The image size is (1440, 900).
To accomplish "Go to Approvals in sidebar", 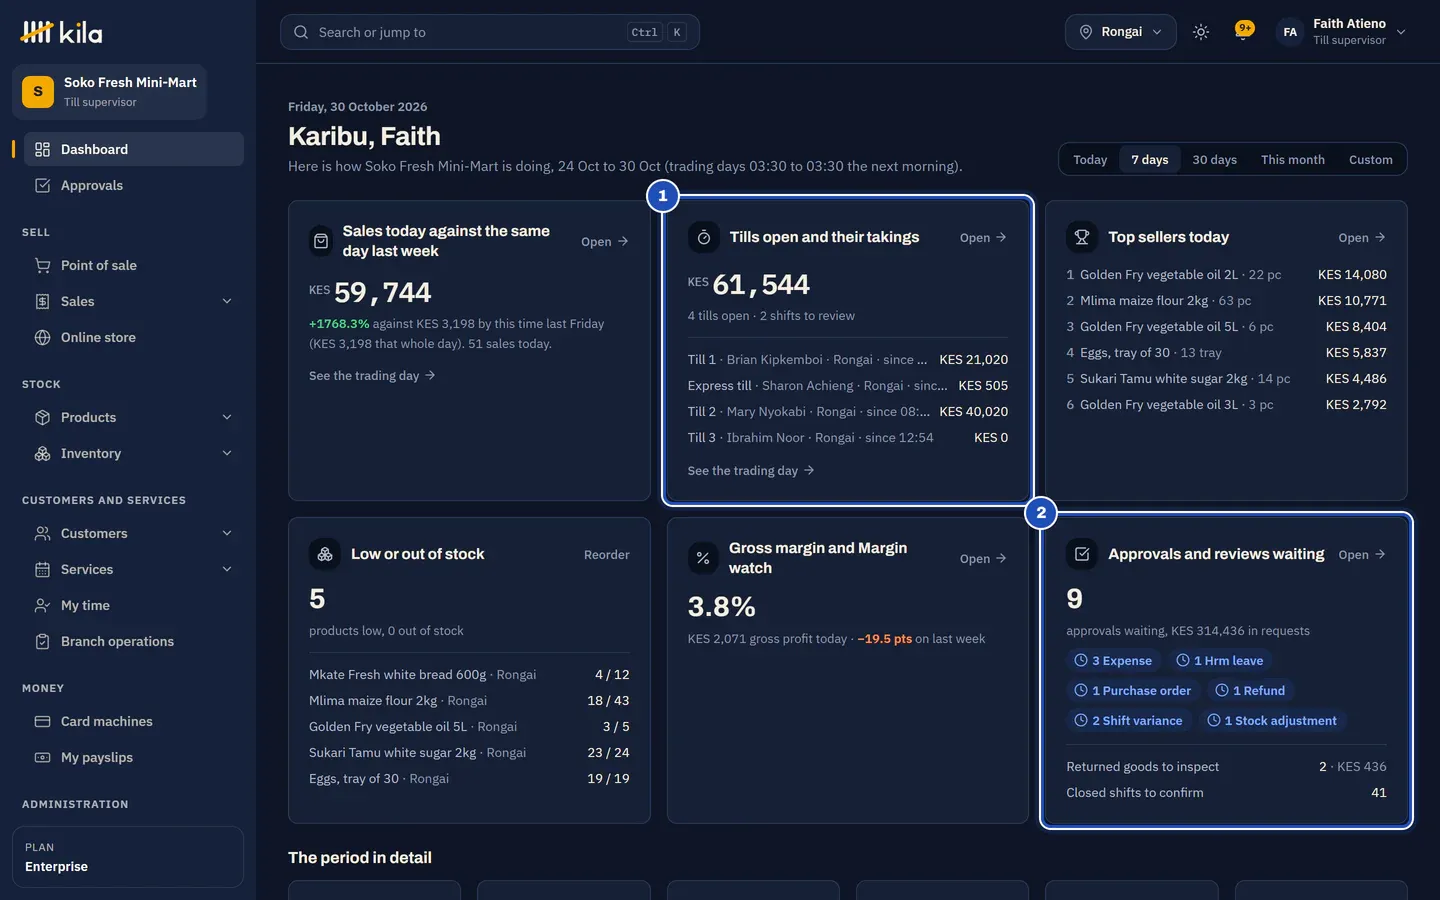I will coord(133,185).
